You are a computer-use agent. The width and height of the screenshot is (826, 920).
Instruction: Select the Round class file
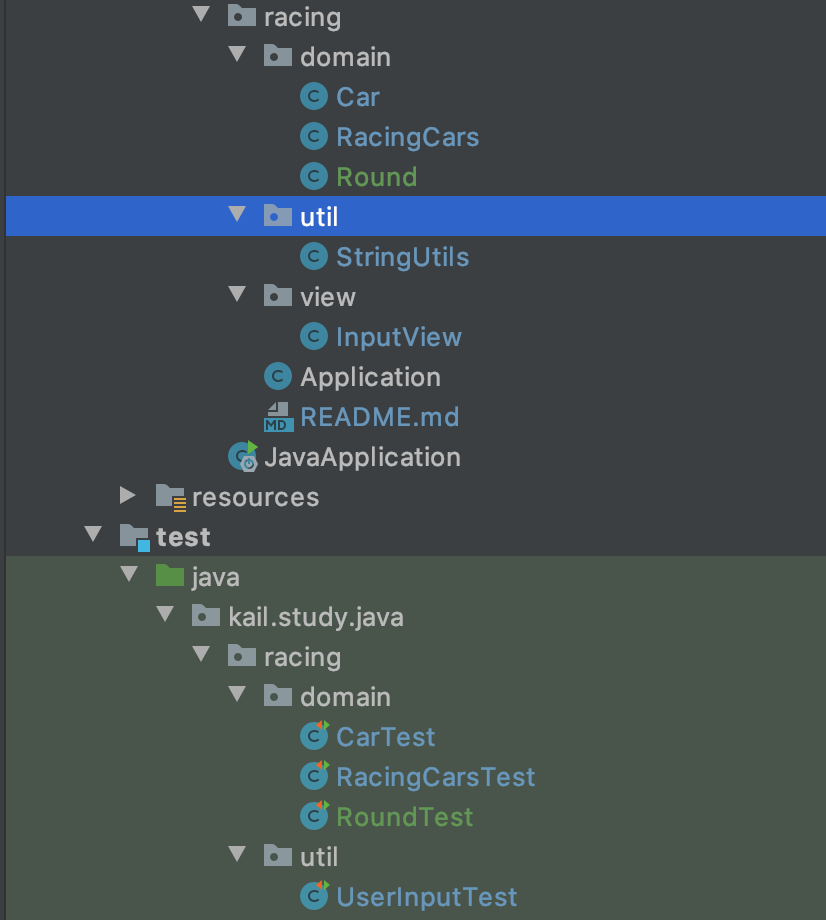tap(377, 177)
